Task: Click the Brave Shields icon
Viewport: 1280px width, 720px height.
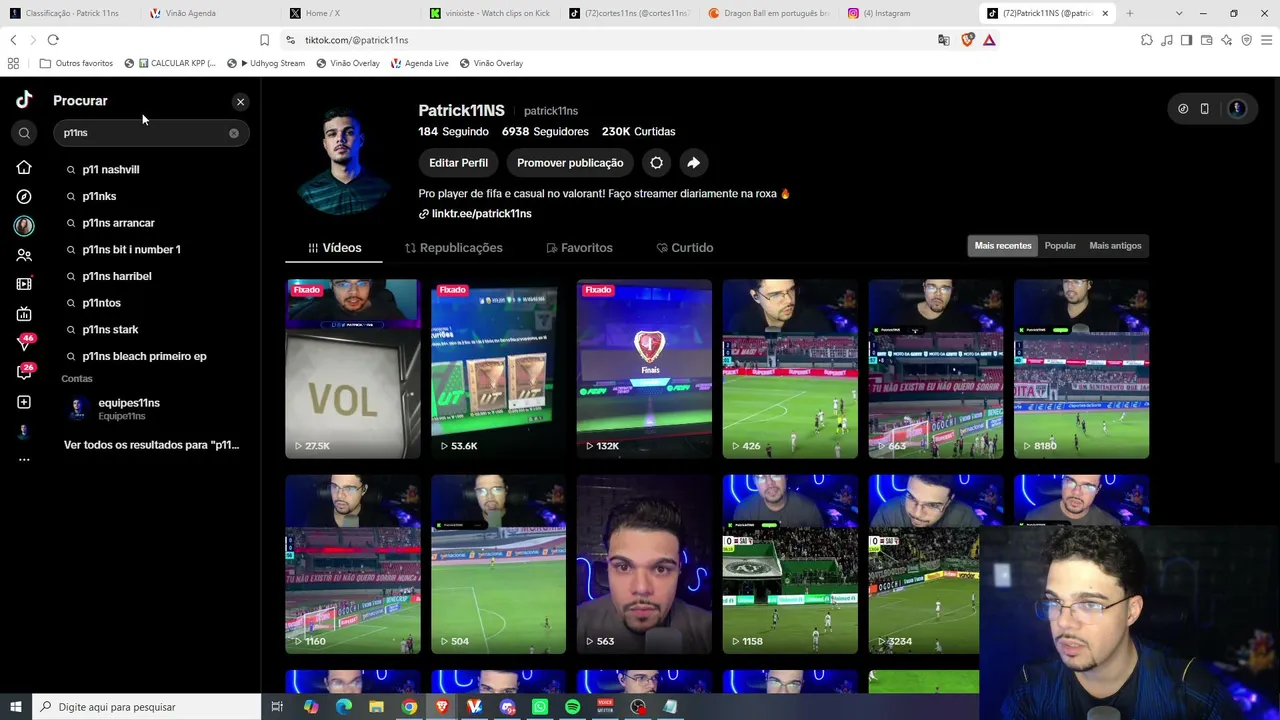Action: pyautogui.click(x=967, y=40)
